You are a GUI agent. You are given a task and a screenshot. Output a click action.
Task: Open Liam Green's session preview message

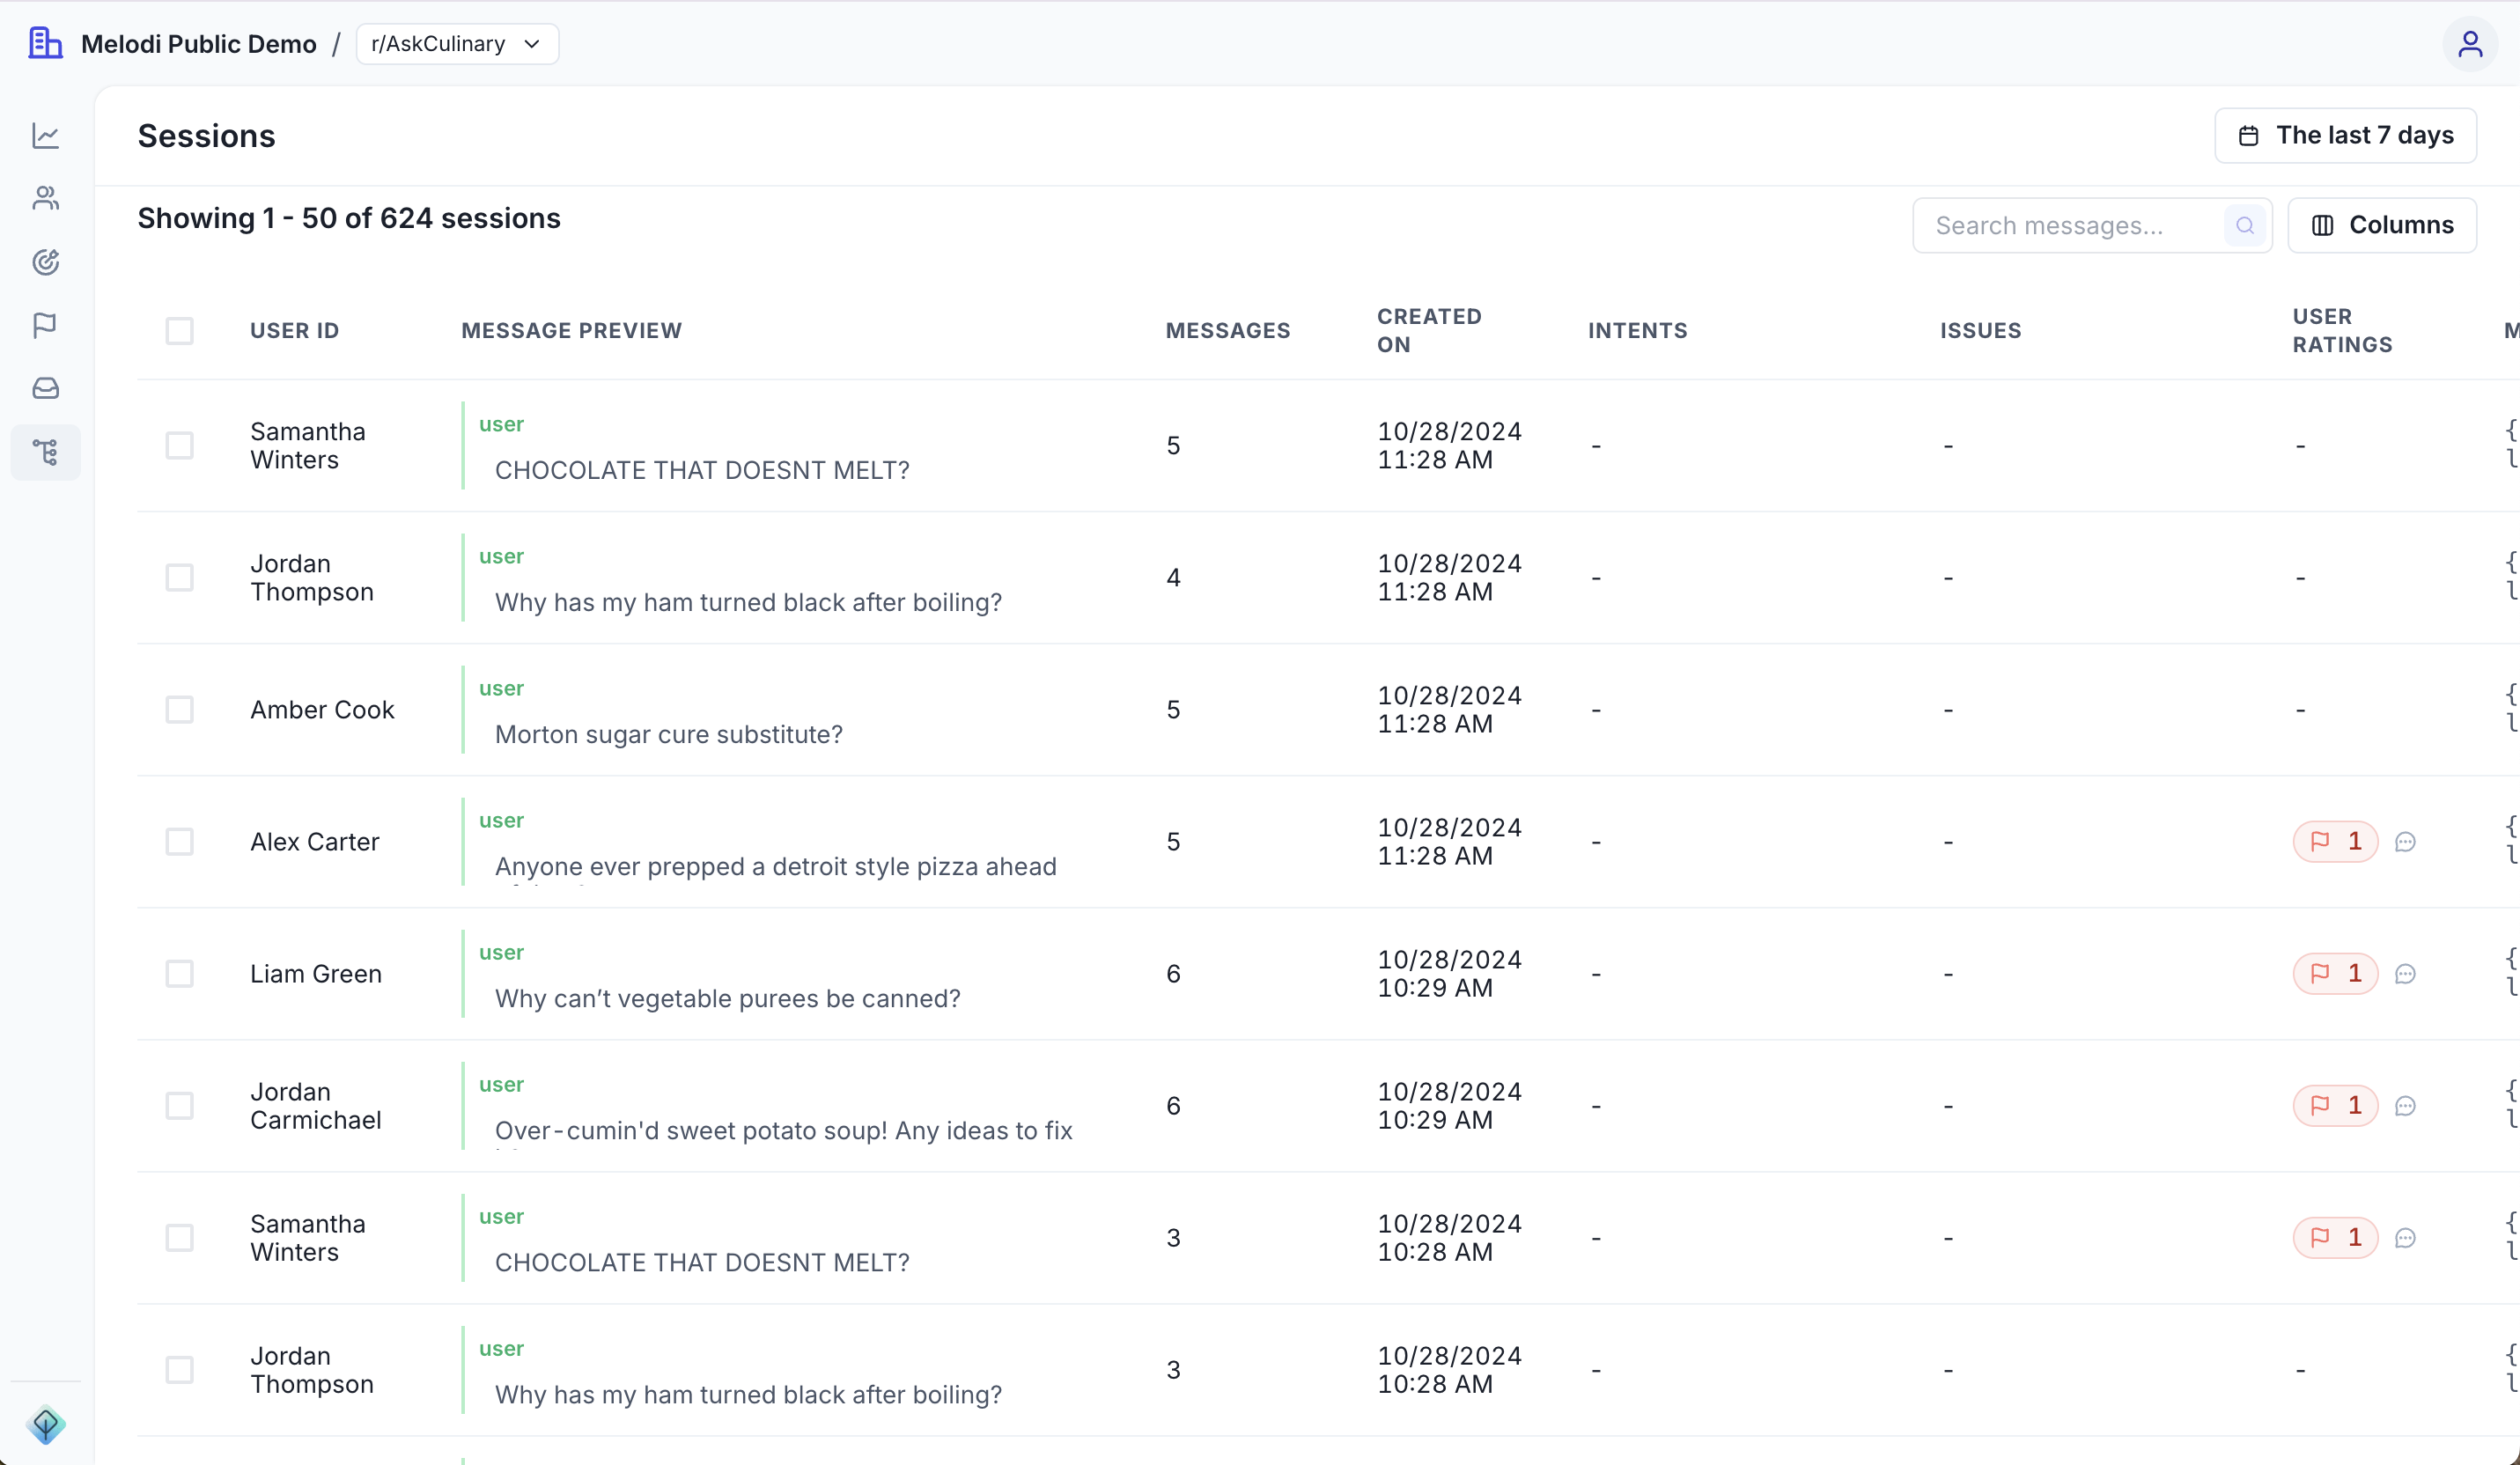(x=727, y=997)
